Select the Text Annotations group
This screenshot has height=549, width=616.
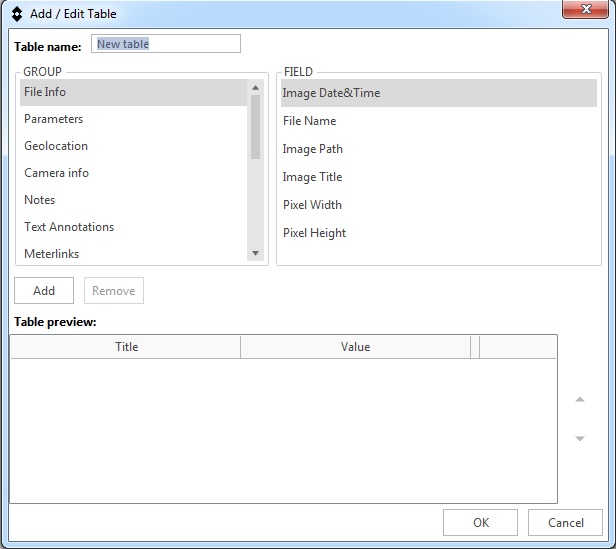(x=69, y=227)
